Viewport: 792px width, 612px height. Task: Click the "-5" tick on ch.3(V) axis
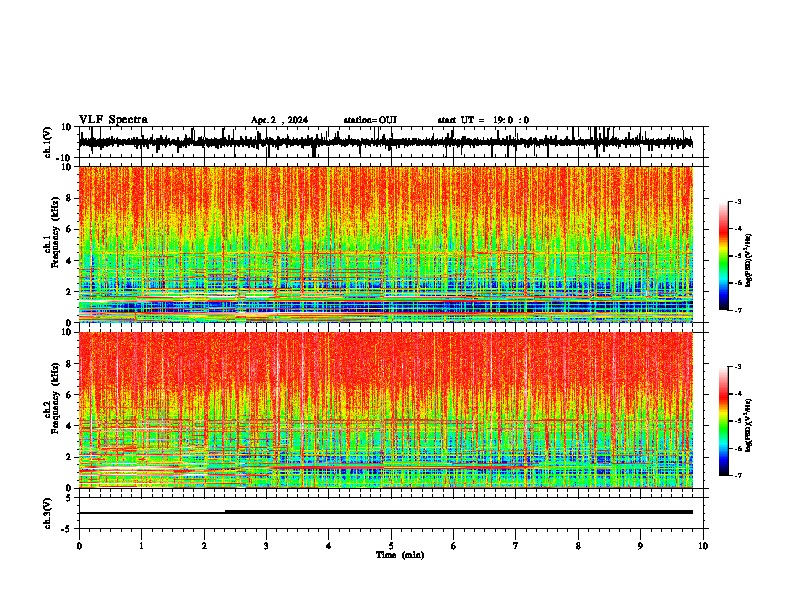pos(68,529)
